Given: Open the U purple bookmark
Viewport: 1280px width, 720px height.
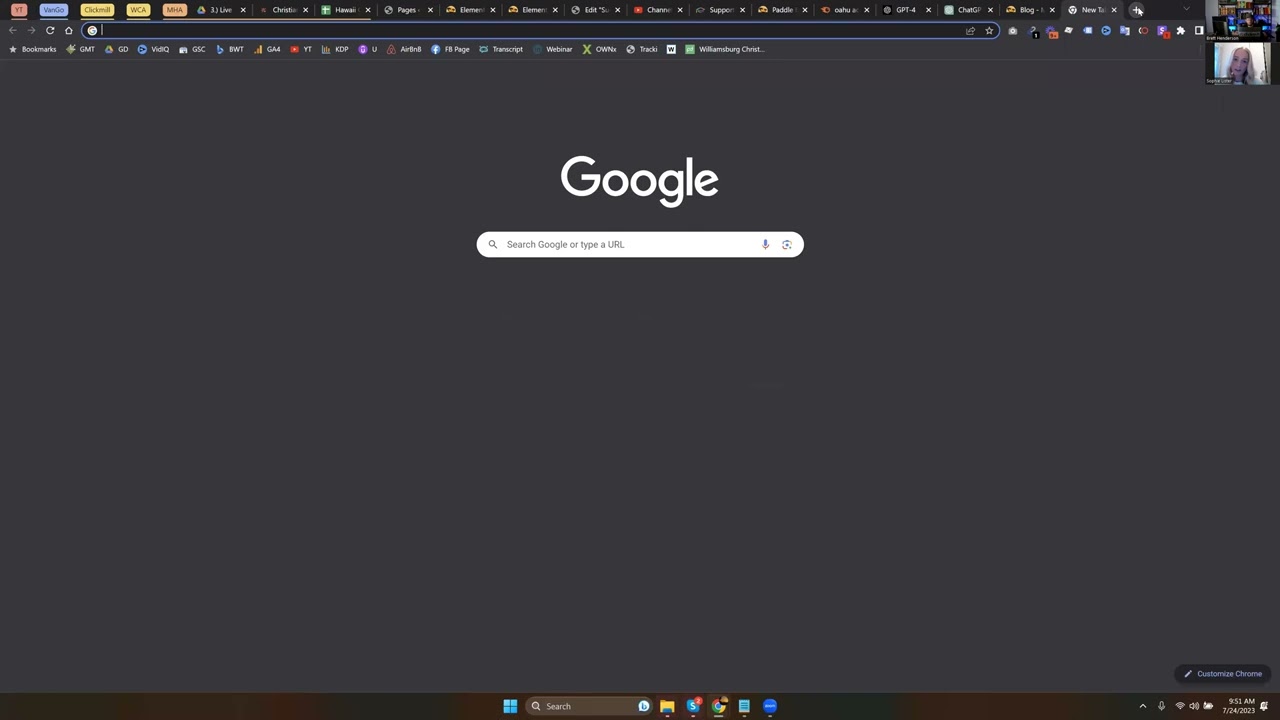Looking at the screenshot, I should (x=368, y=49).
